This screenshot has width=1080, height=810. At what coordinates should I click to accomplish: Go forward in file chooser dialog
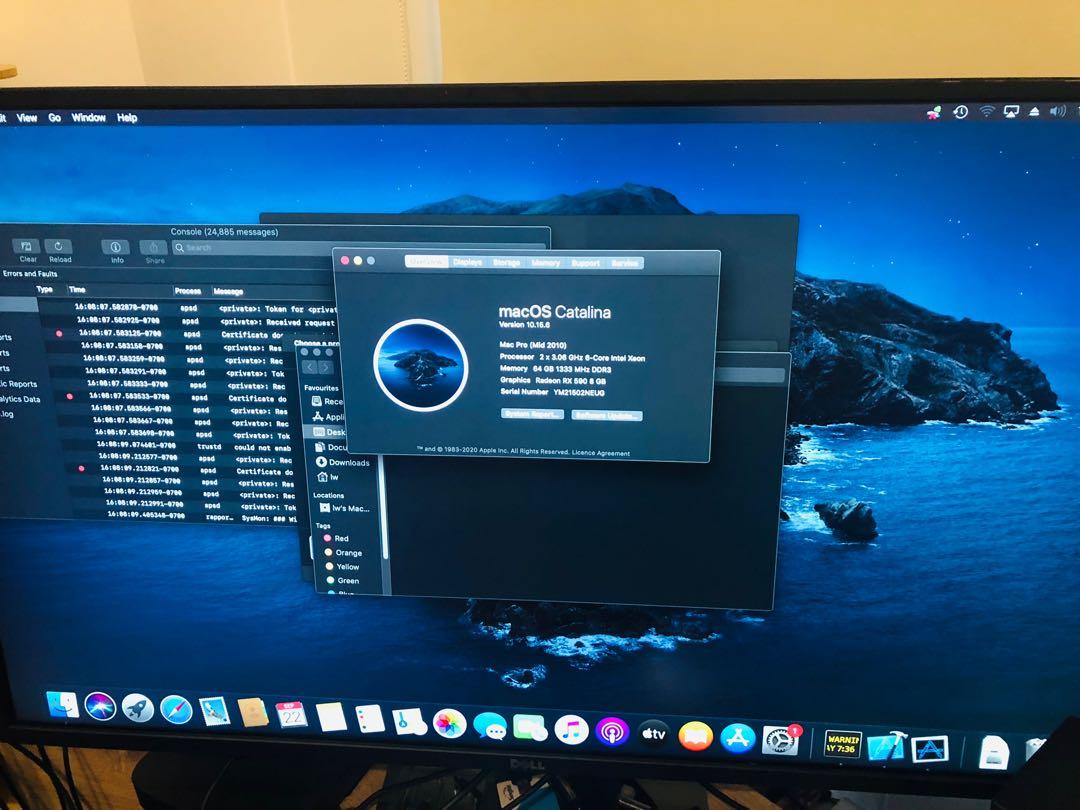click(x=325, y=368)
